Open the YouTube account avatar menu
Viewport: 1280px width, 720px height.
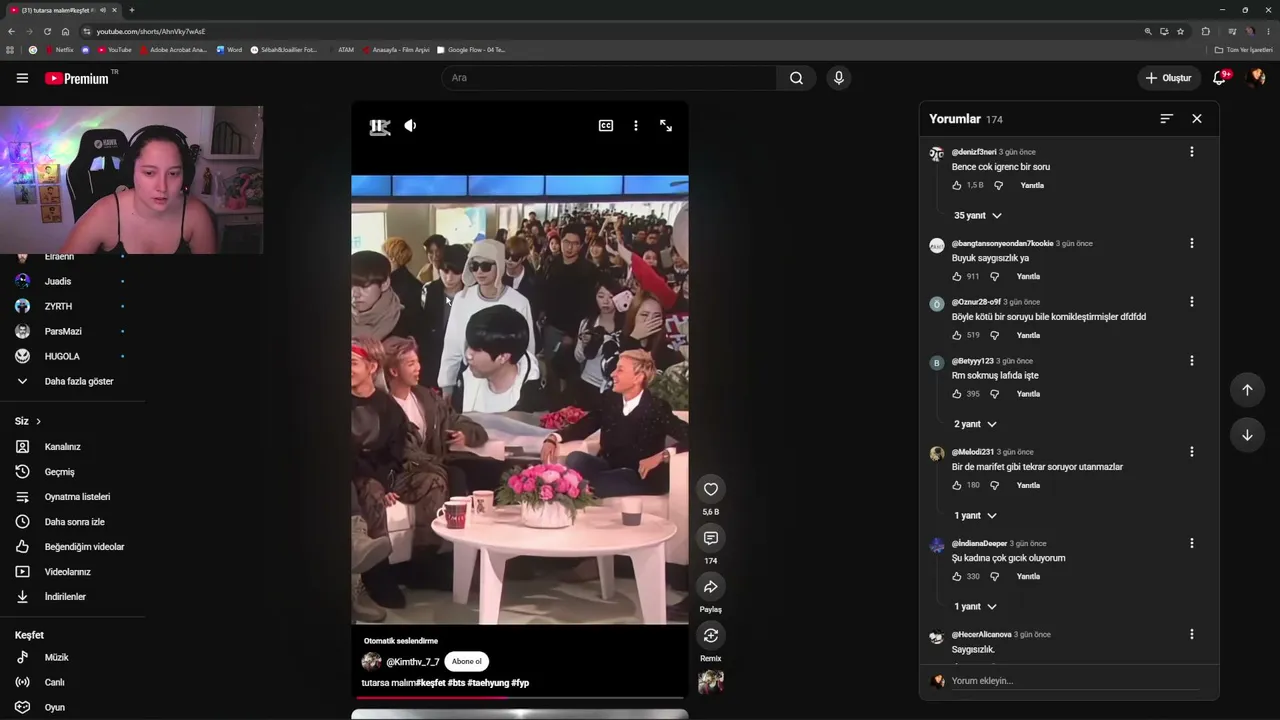tap(1256, 78)
